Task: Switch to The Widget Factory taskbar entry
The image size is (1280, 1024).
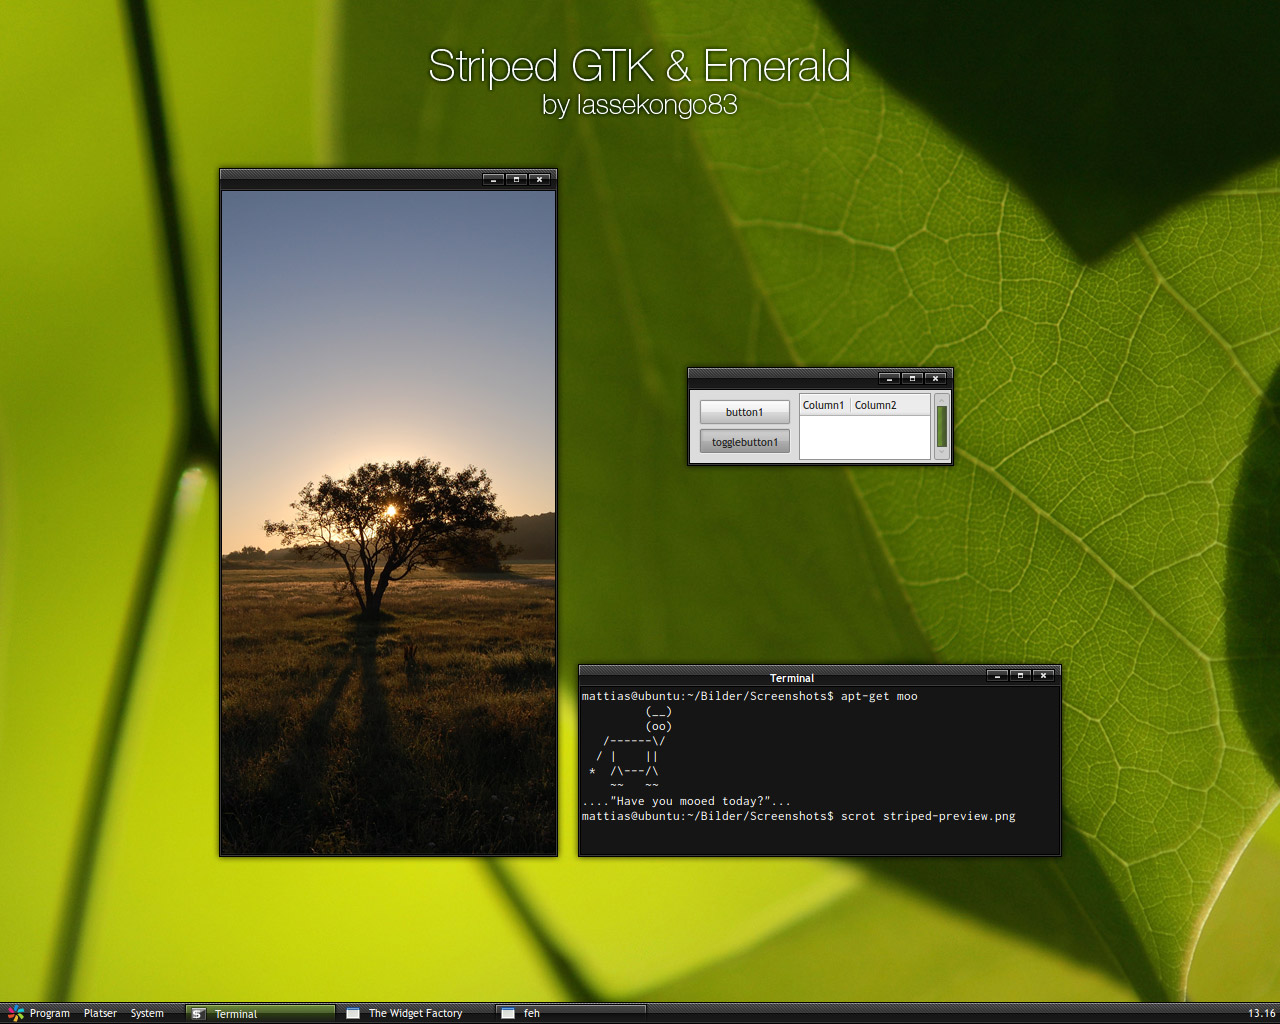Action: 415,1013
